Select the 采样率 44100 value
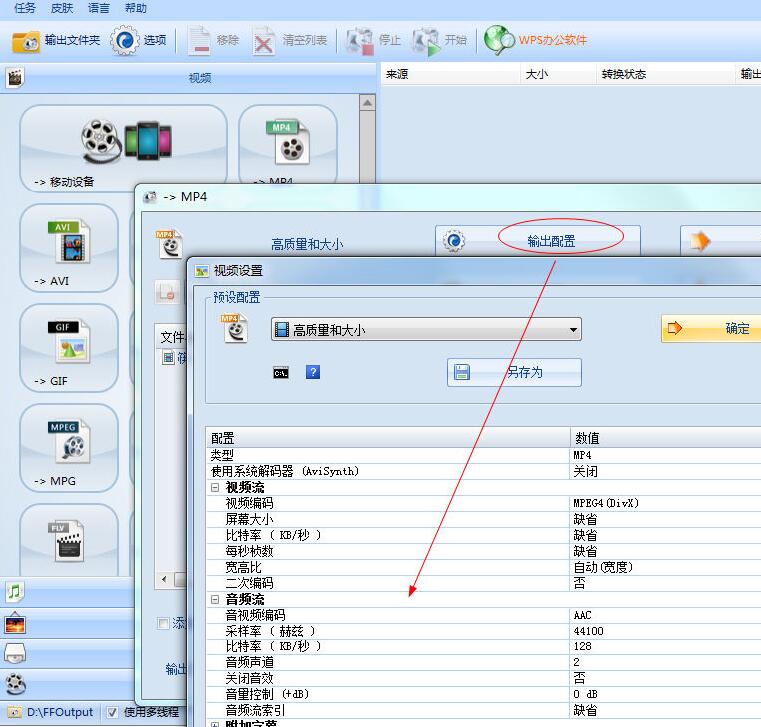761x727 pixels. [588, 631]
